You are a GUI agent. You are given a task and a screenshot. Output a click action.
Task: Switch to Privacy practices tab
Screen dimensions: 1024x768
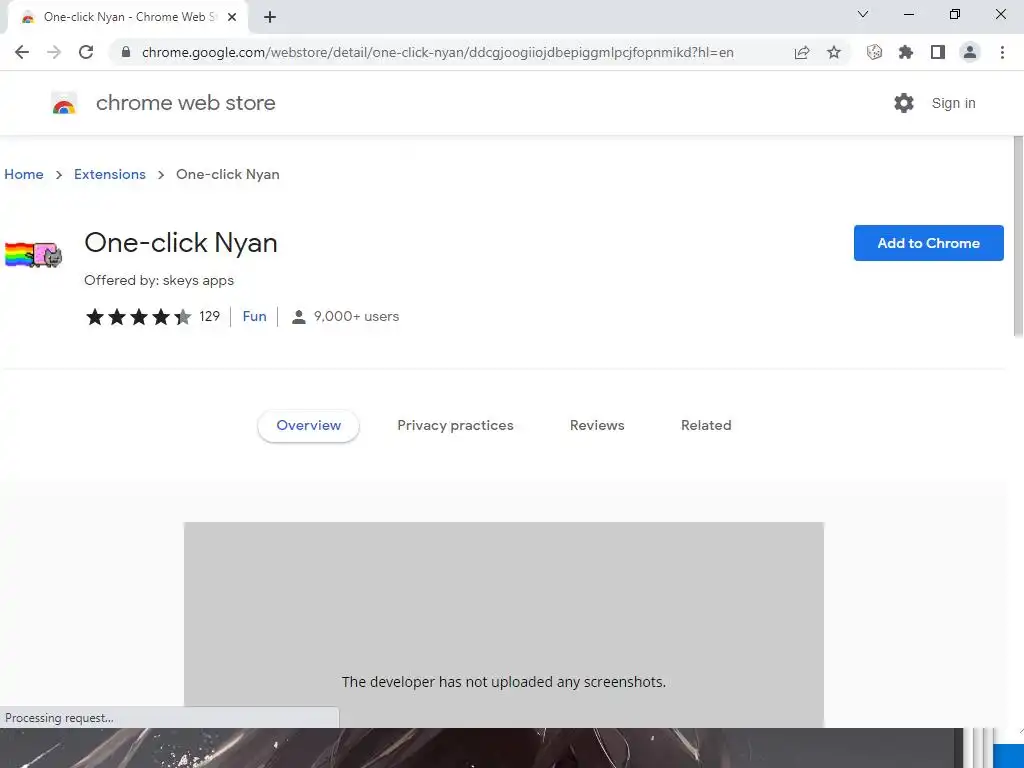pos(455,425)
